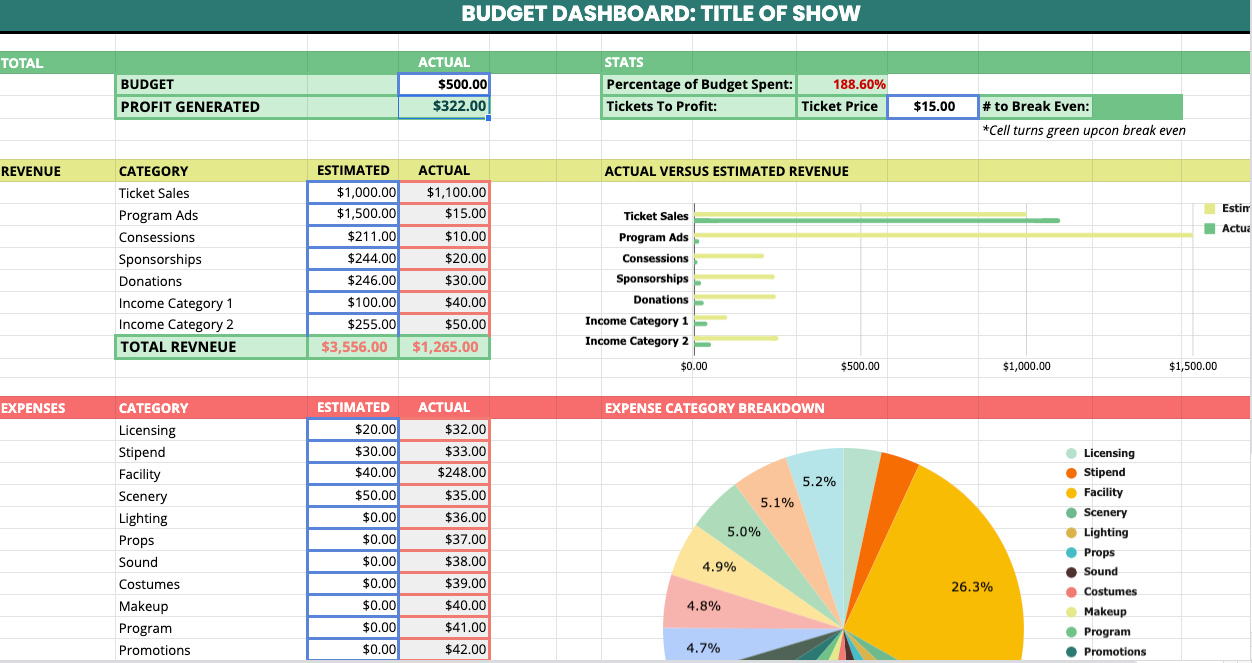Select Props estimated expense $0.00

pyautogui.click(x=353, y=539)
